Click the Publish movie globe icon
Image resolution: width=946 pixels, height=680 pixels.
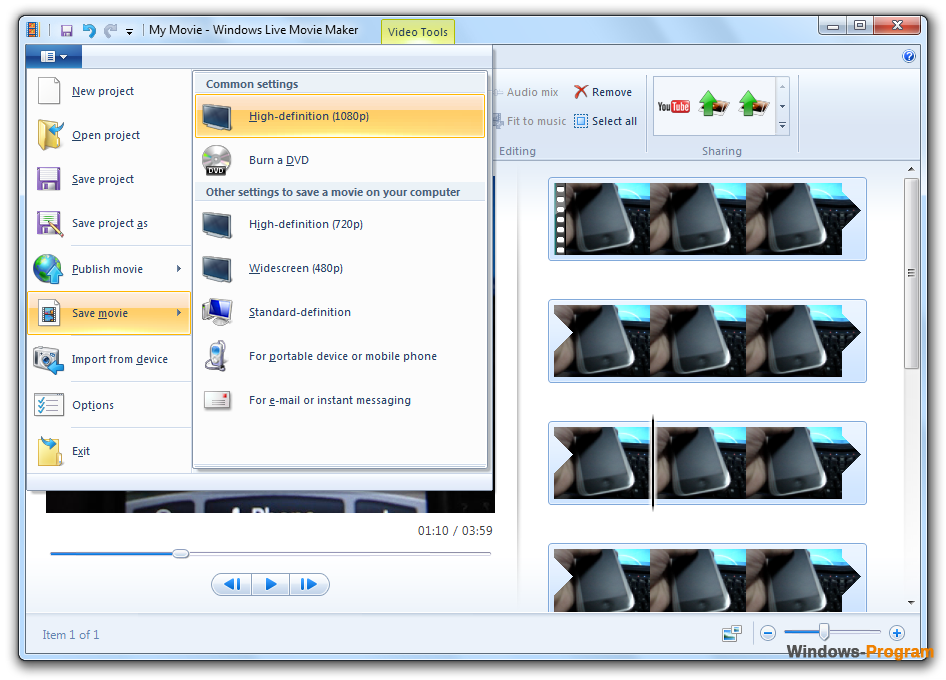tap(48, 269)
